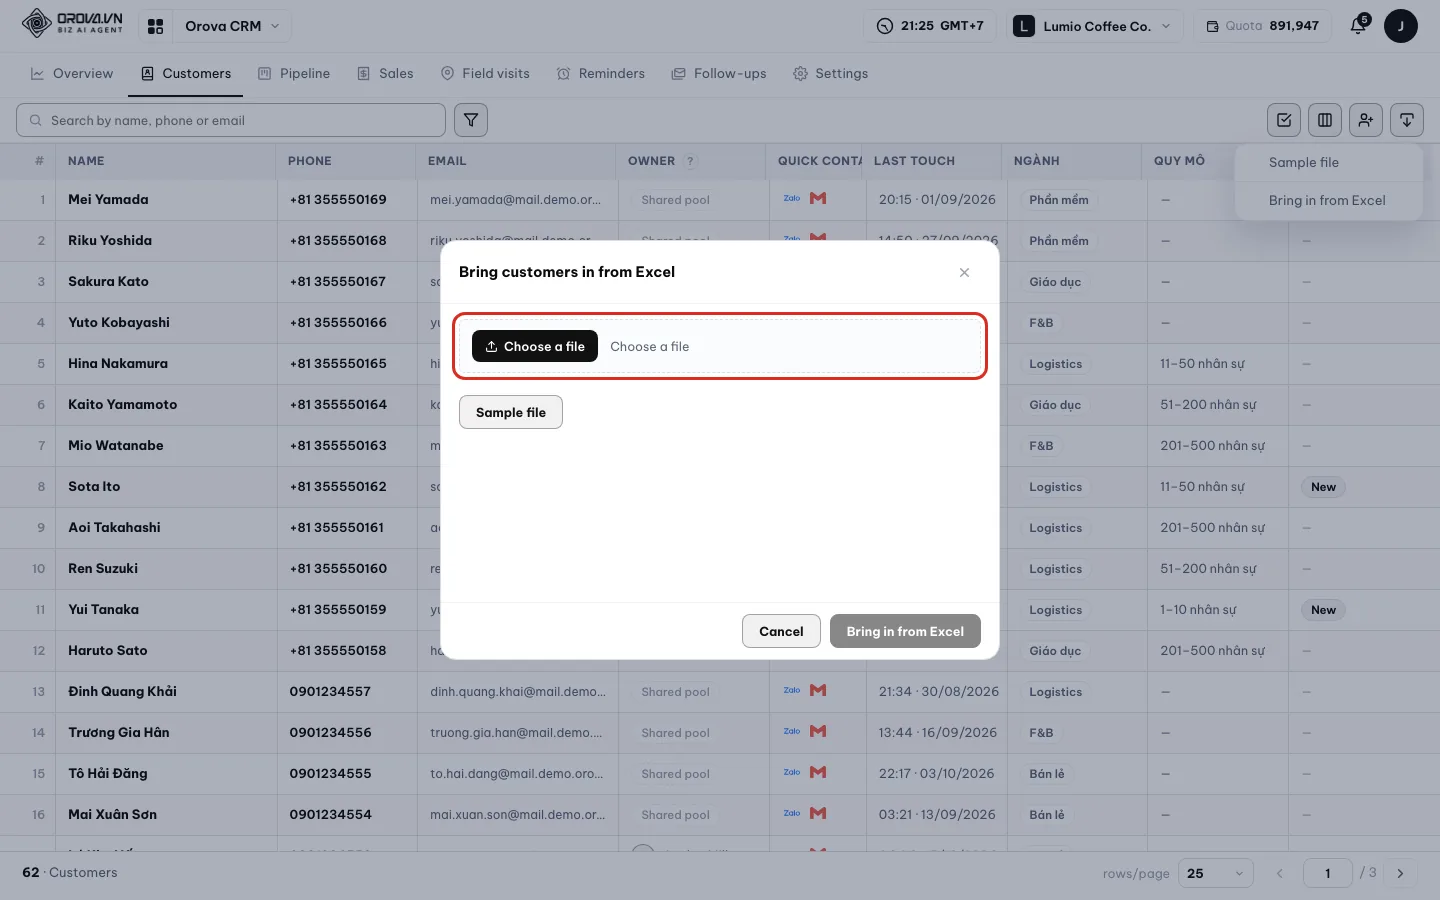The image size is (1440, 900).
Task: Open the notifications bell
Action: pyautogui.click(x=1358, y=26)
